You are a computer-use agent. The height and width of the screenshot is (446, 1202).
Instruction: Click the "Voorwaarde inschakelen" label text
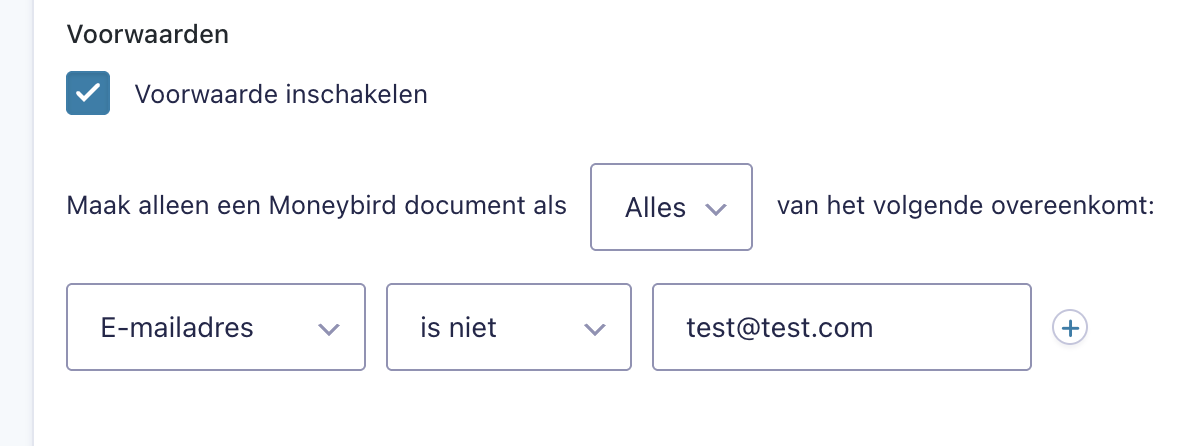click(x=281, y=95)
